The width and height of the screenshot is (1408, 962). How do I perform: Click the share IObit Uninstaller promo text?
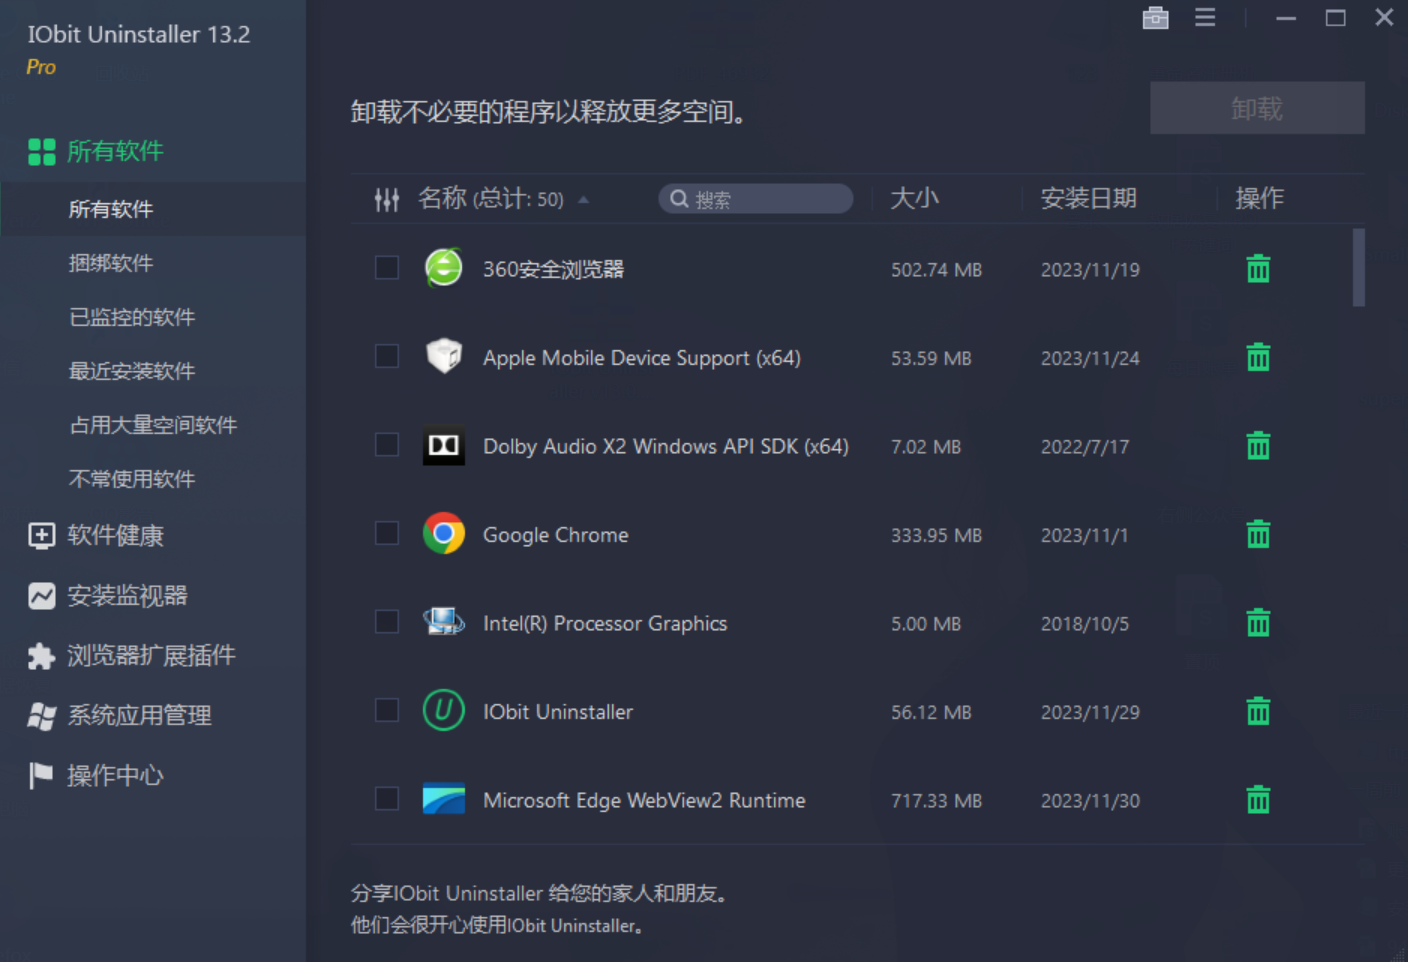[x=539, y=908]
